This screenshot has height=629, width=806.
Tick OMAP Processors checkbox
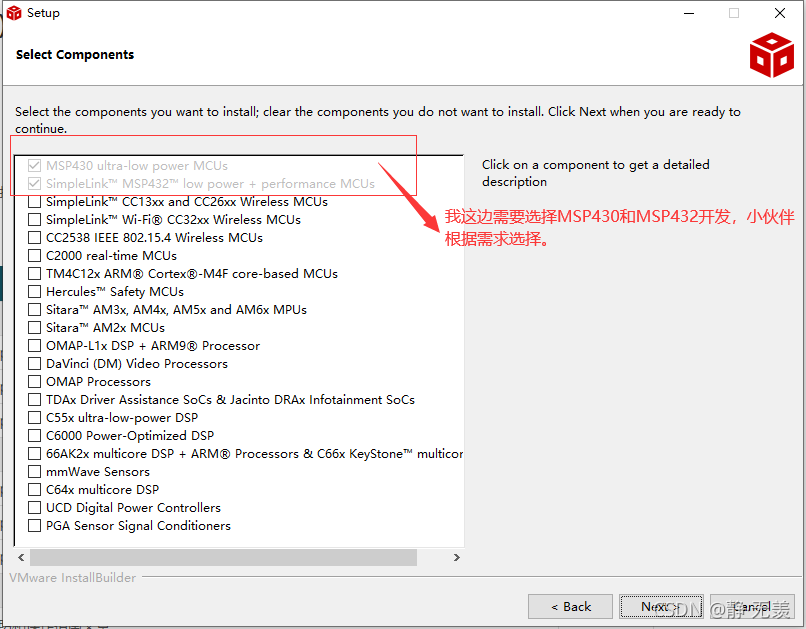click(x=34, y=381)
